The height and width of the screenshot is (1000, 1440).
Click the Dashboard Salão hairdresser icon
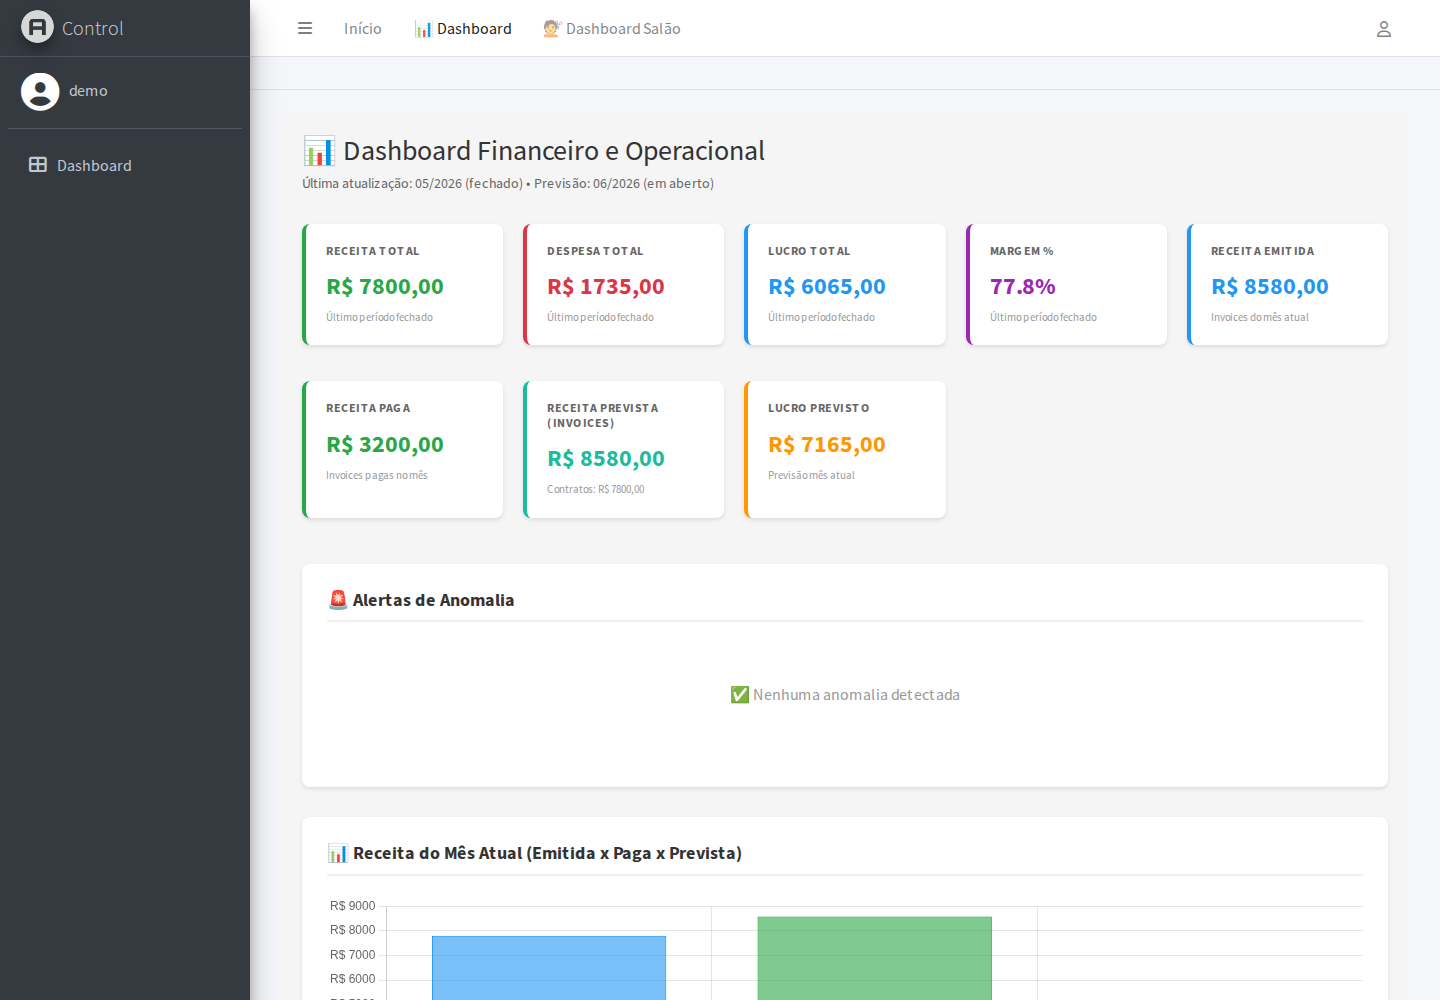pyautogui.click(x=552, y=29)
